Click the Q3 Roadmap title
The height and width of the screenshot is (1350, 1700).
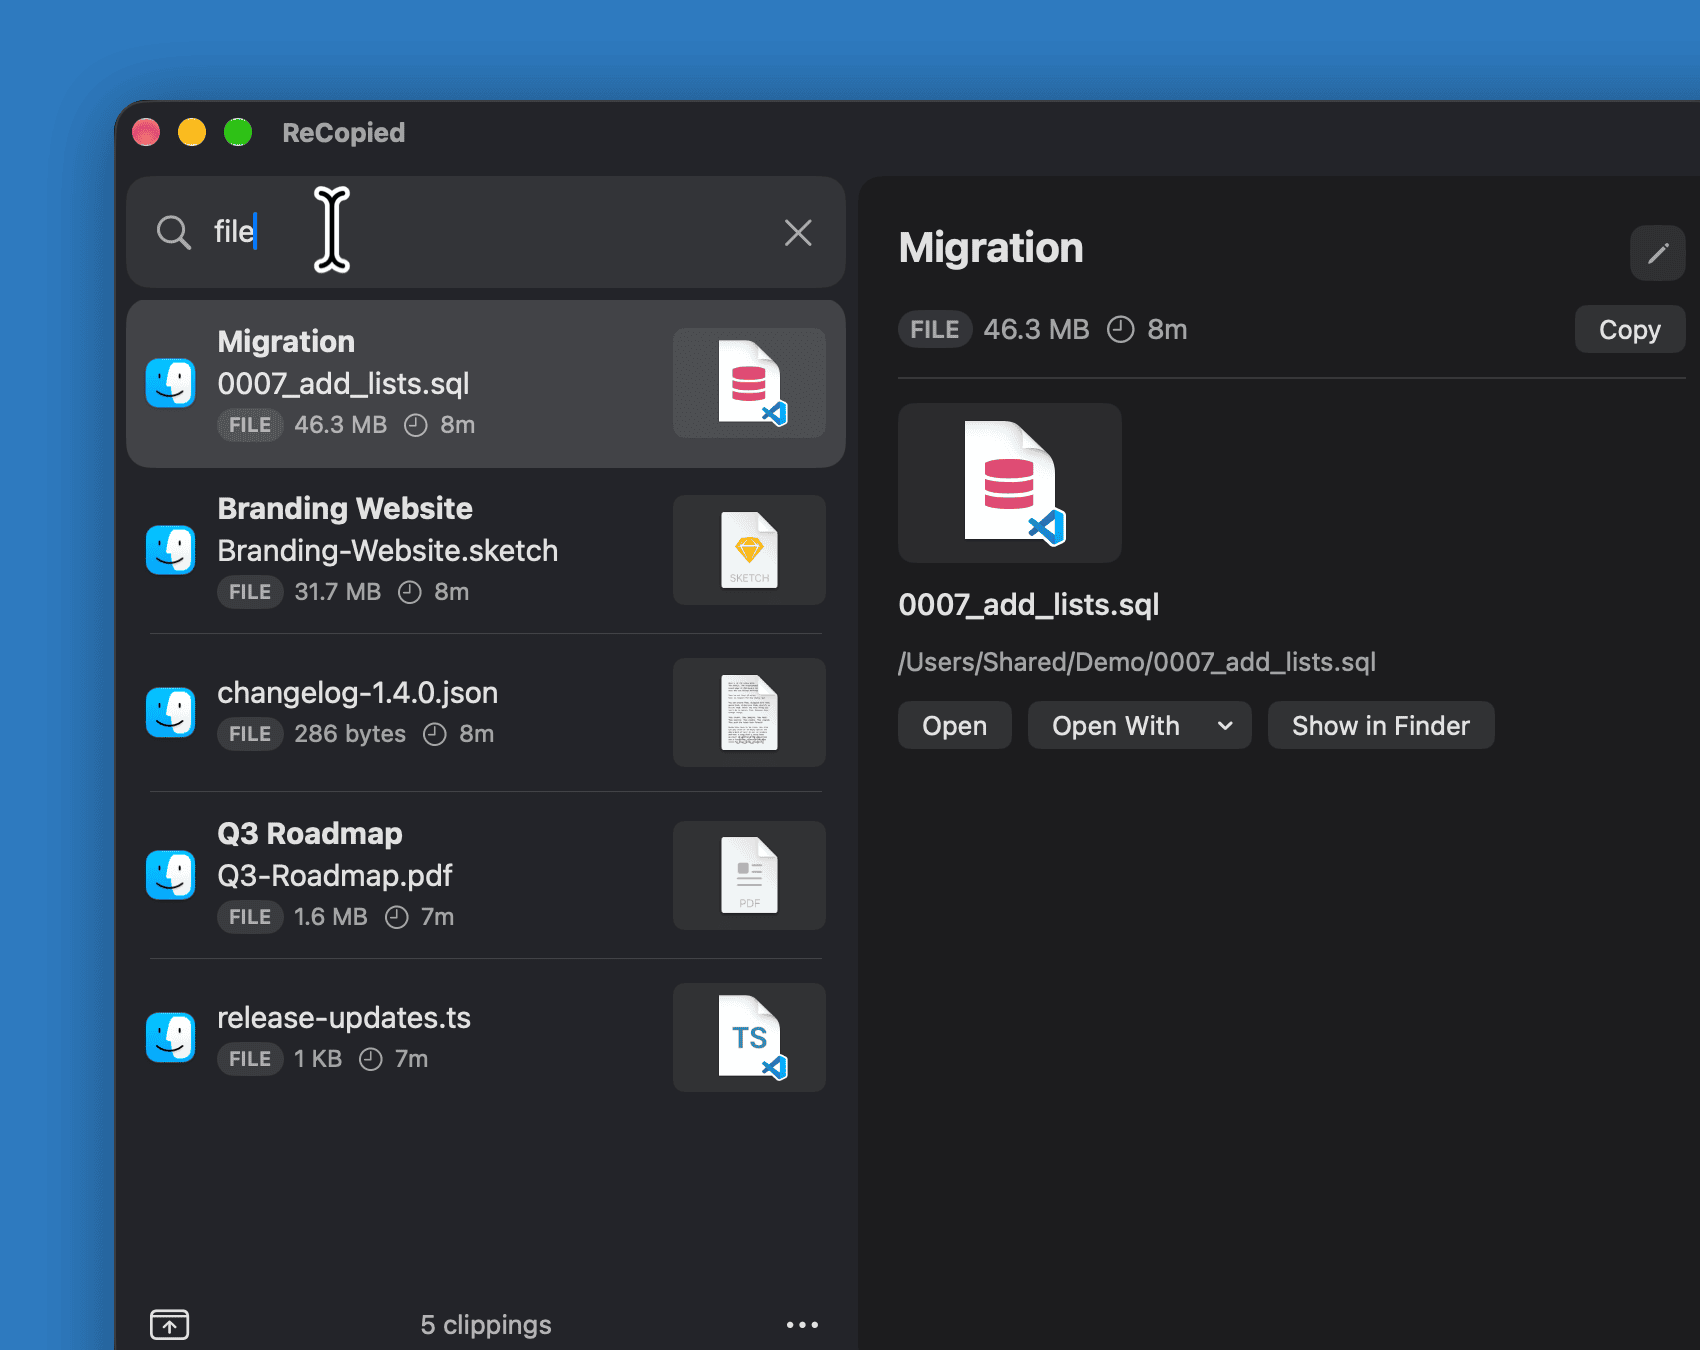point(310,833)
